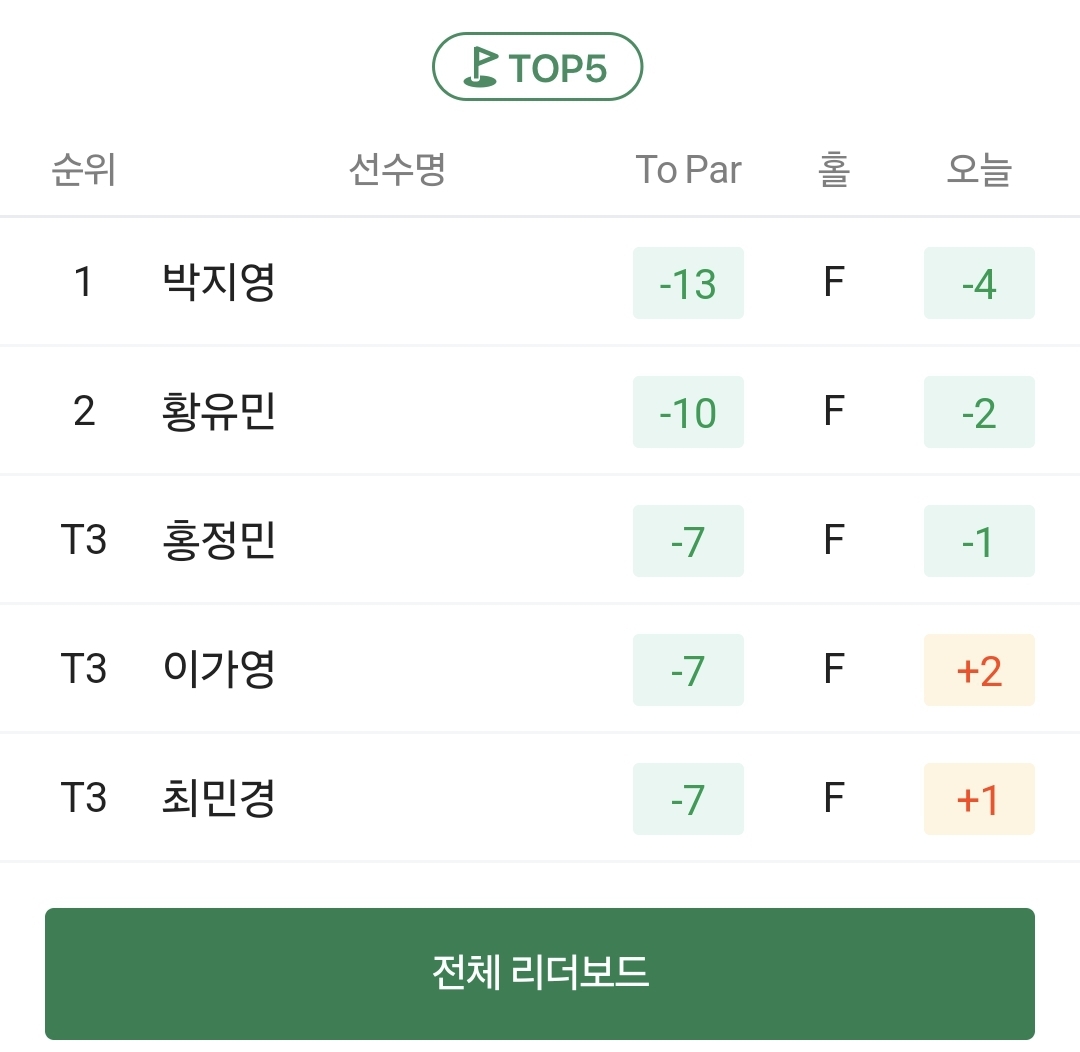Viewport: 1080px width, 1052px height.
Task: Open the 전체 리더보드 button
Action: pyautogui.click(x=540, y=973)
